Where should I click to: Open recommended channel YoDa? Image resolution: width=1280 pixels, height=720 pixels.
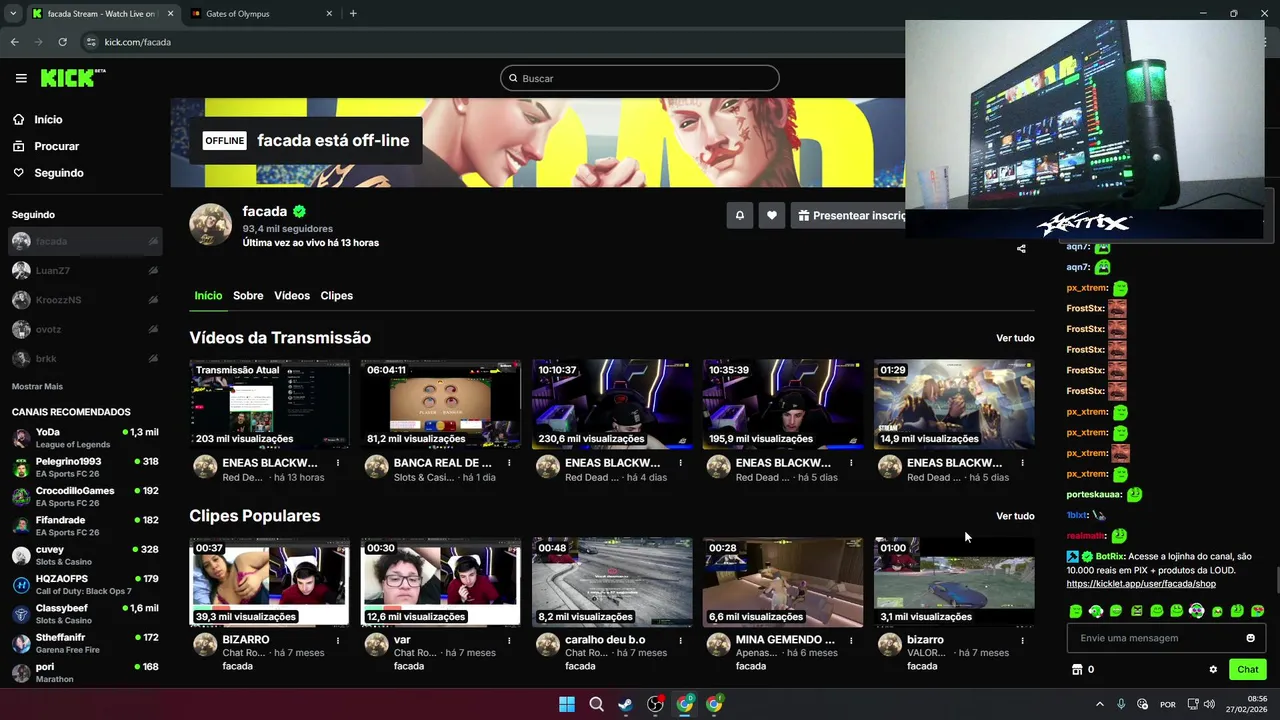coord(85,438)
